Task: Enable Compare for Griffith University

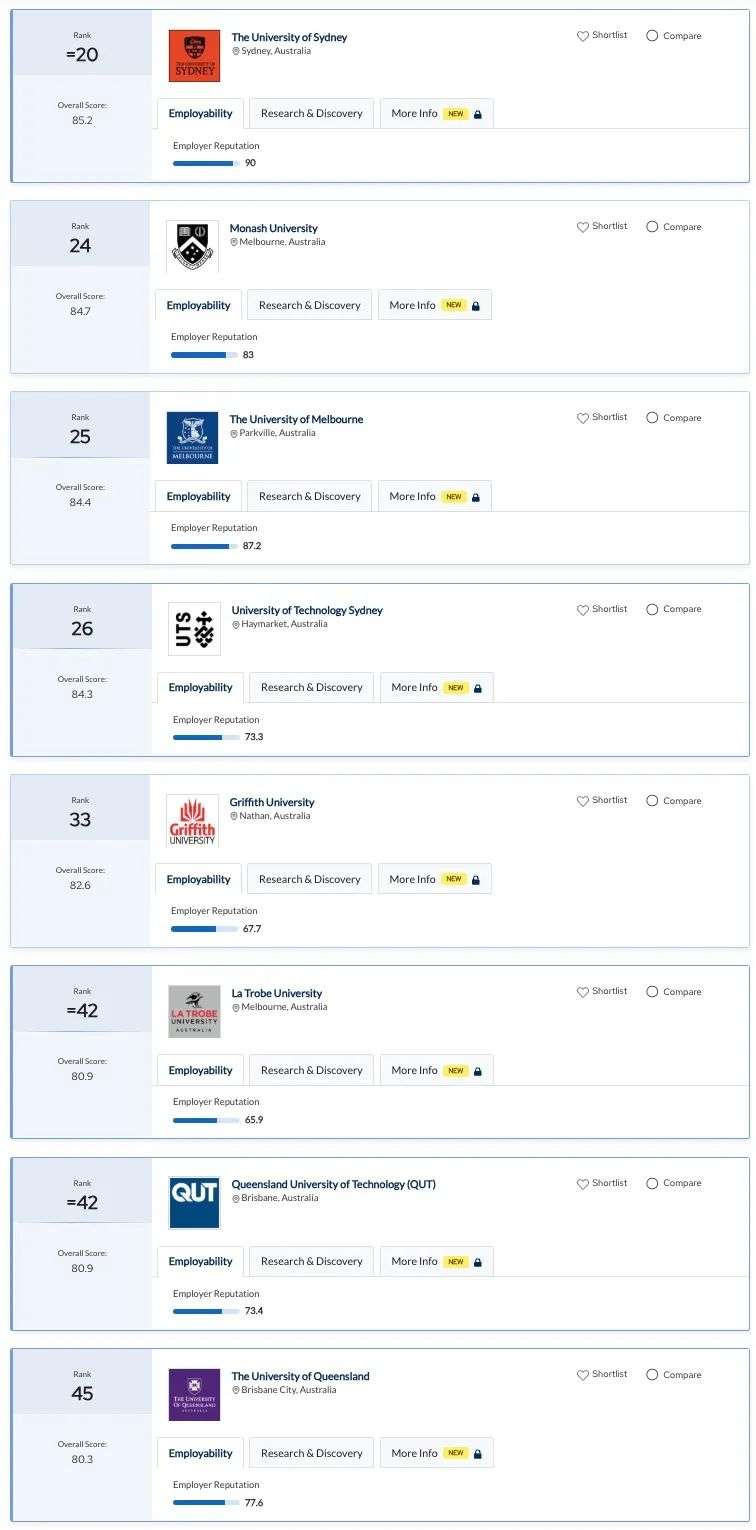Action: [652, 801]
